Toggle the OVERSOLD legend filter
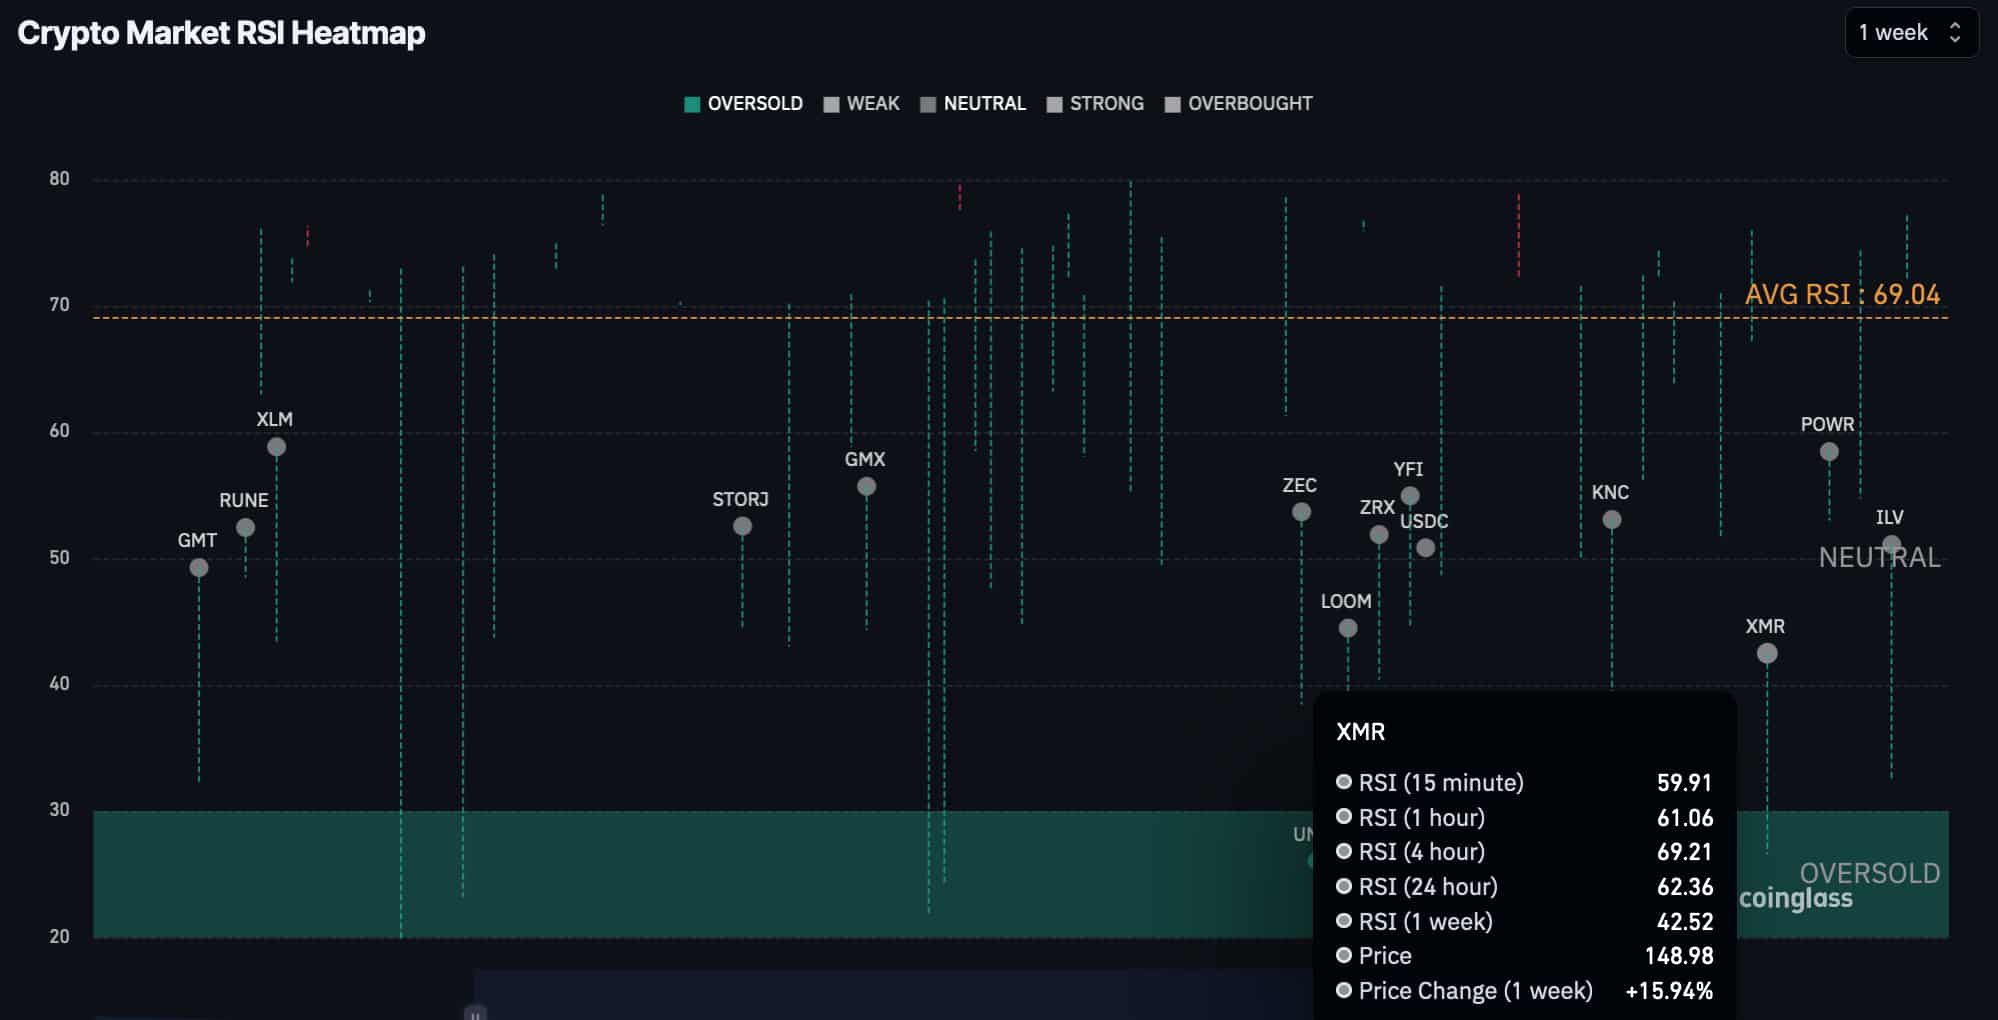1998x1020 pixels. 754,104
